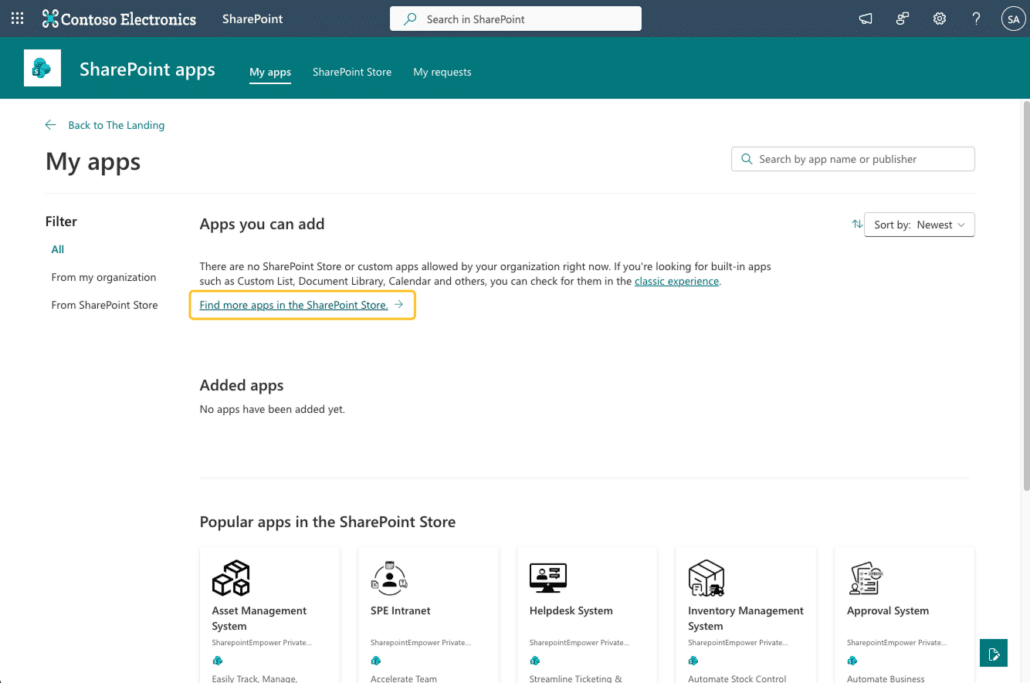Click the megaphone announcements icon
Image resolution: width=1030 pixels, height=683 pixels.
[866, 18]
